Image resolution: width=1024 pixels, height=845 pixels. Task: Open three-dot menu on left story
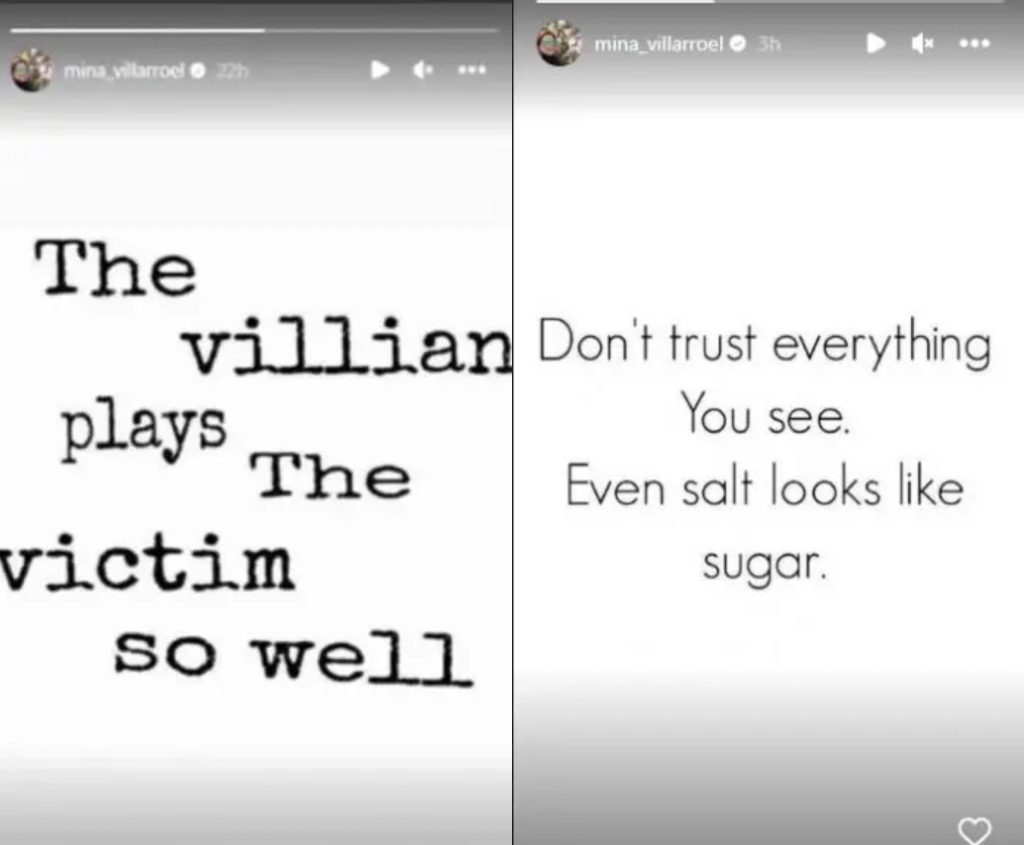point(472,70)
